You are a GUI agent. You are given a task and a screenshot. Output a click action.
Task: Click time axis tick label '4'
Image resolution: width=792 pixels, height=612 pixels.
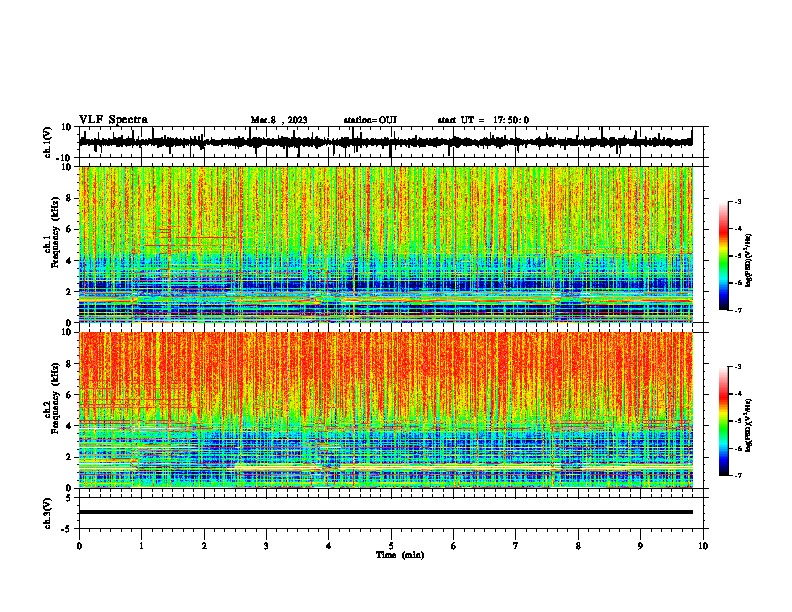click(x=329, y=546)
